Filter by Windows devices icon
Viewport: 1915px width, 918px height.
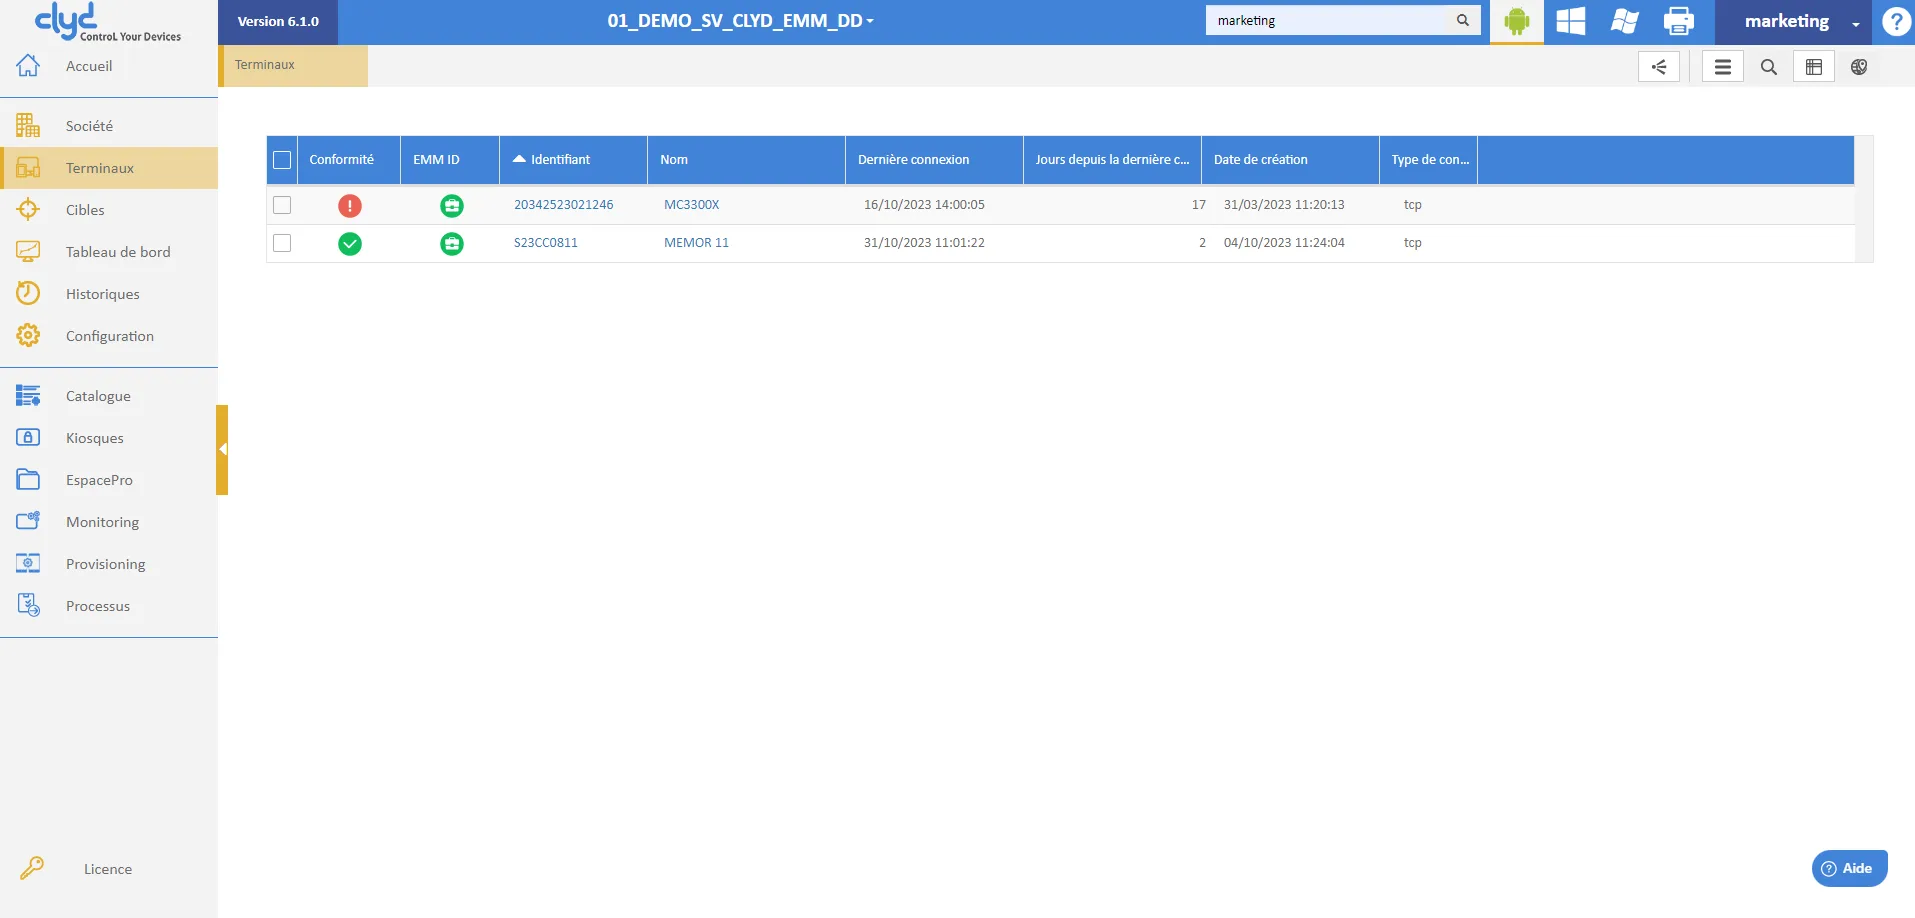click(x=1571, y=21)
